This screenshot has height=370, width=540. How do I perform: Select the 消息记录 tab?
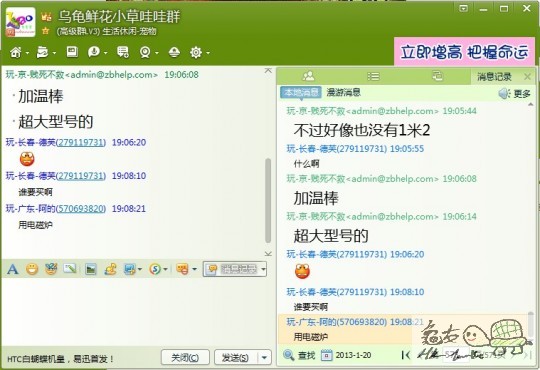494,76
